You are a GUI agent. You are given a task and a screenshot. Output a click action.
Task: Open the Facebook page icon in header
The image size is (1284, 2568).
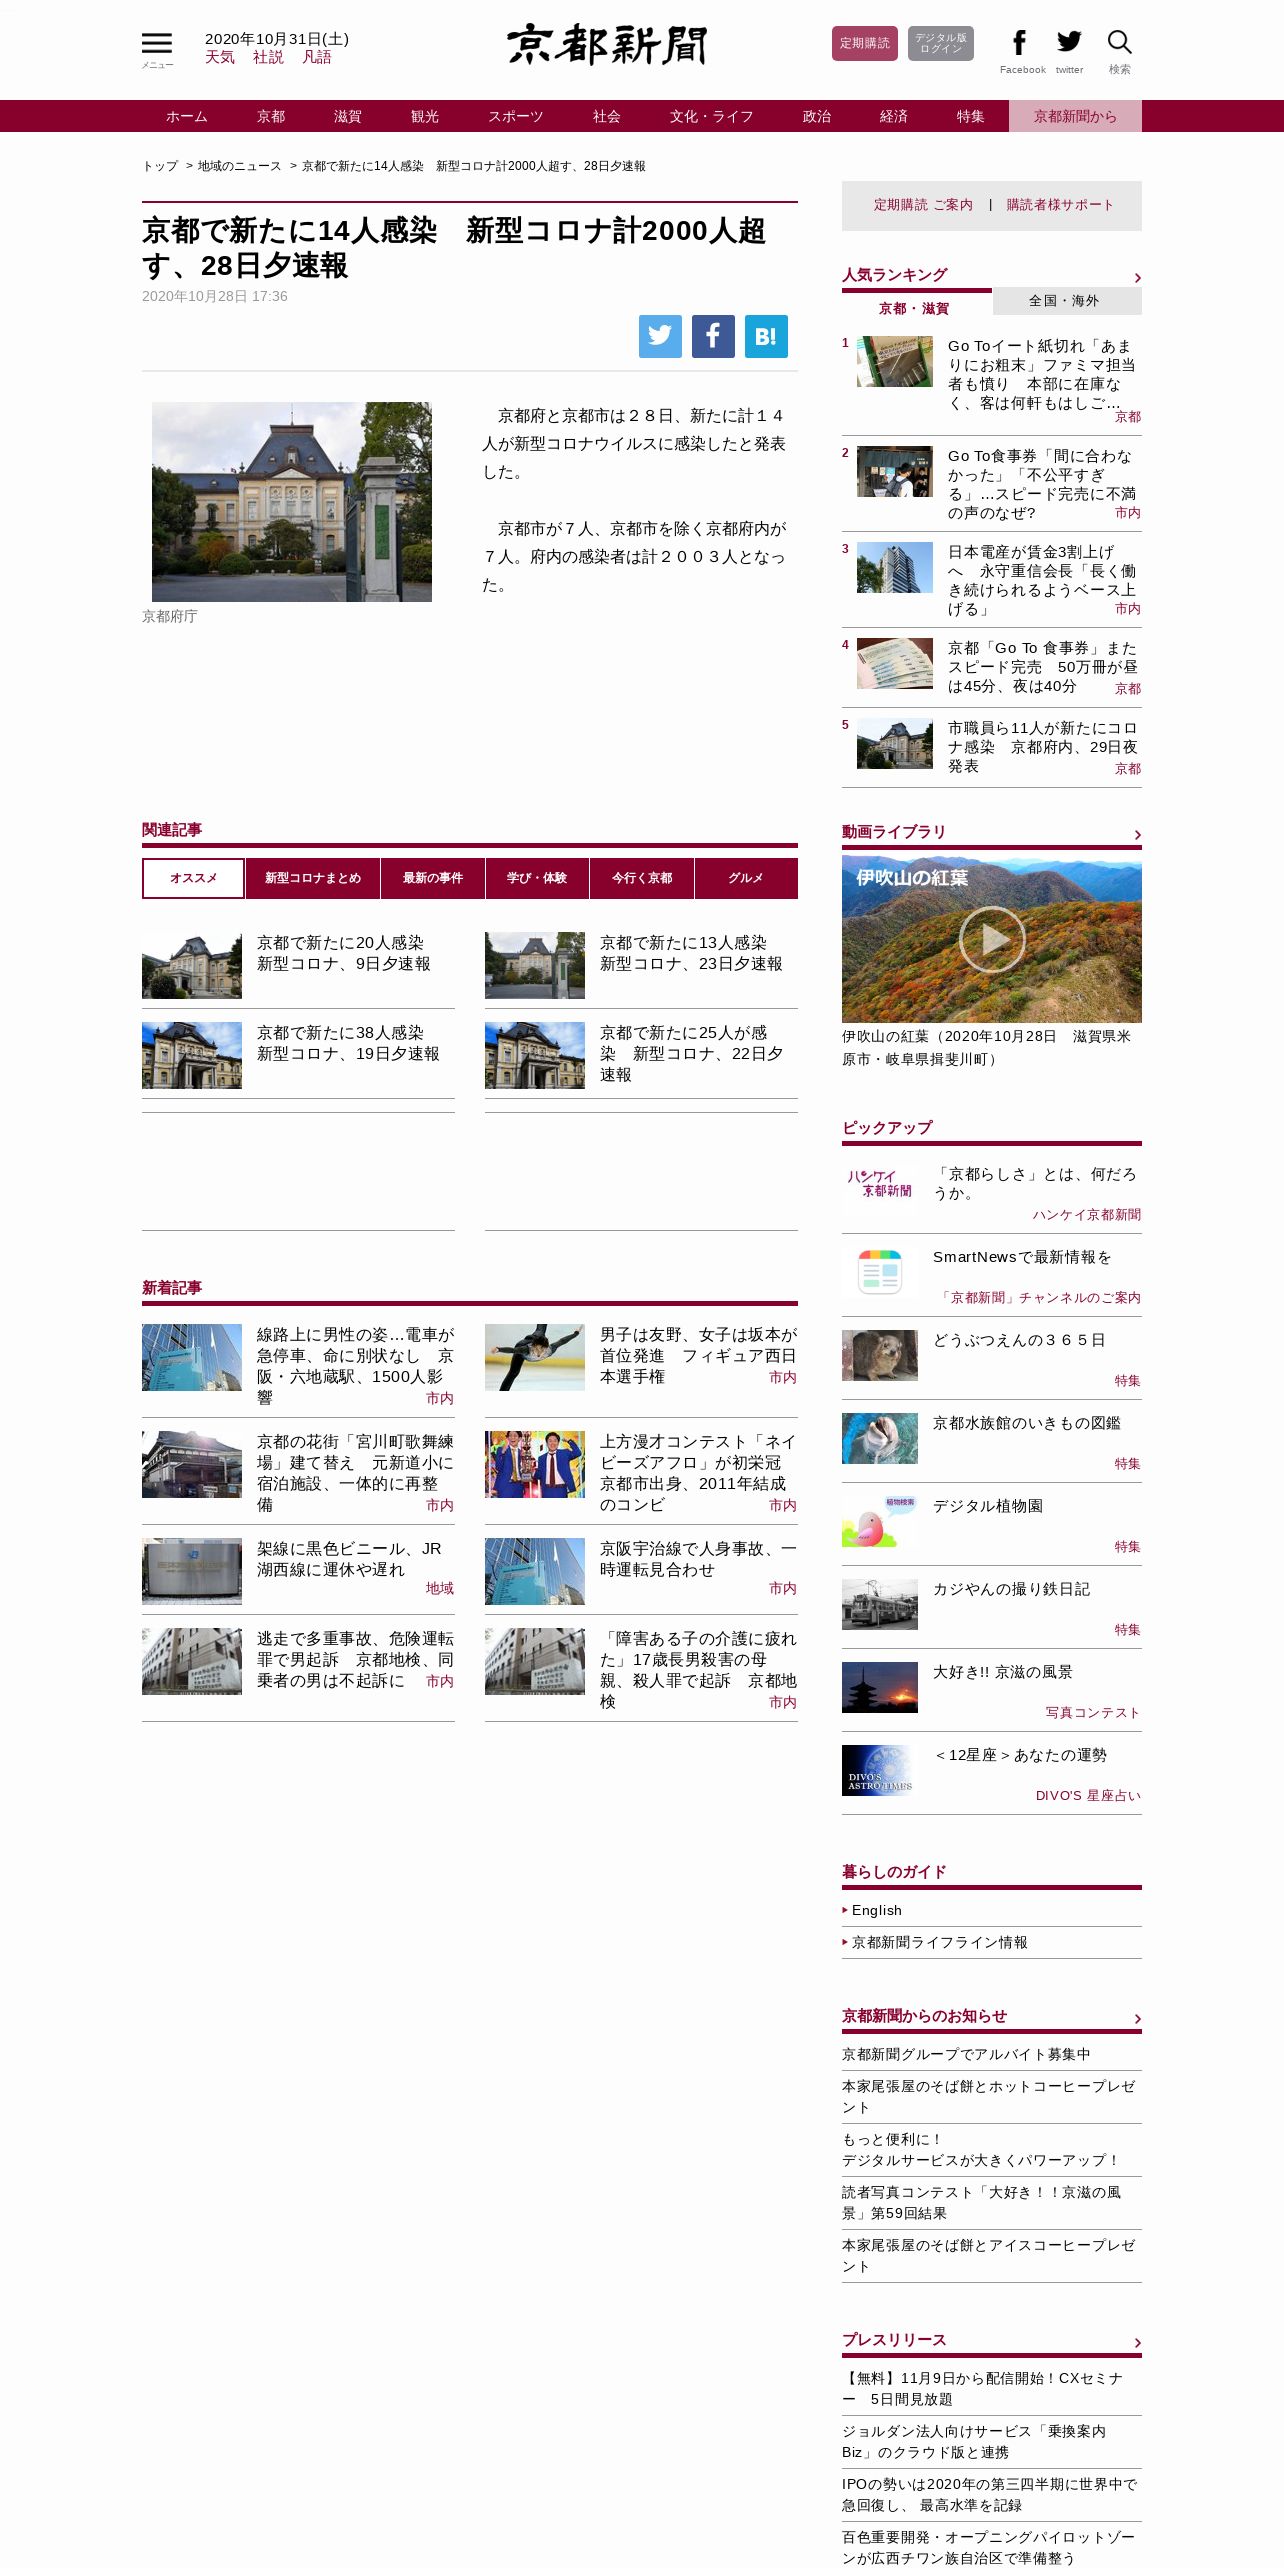coord(1019,42)
